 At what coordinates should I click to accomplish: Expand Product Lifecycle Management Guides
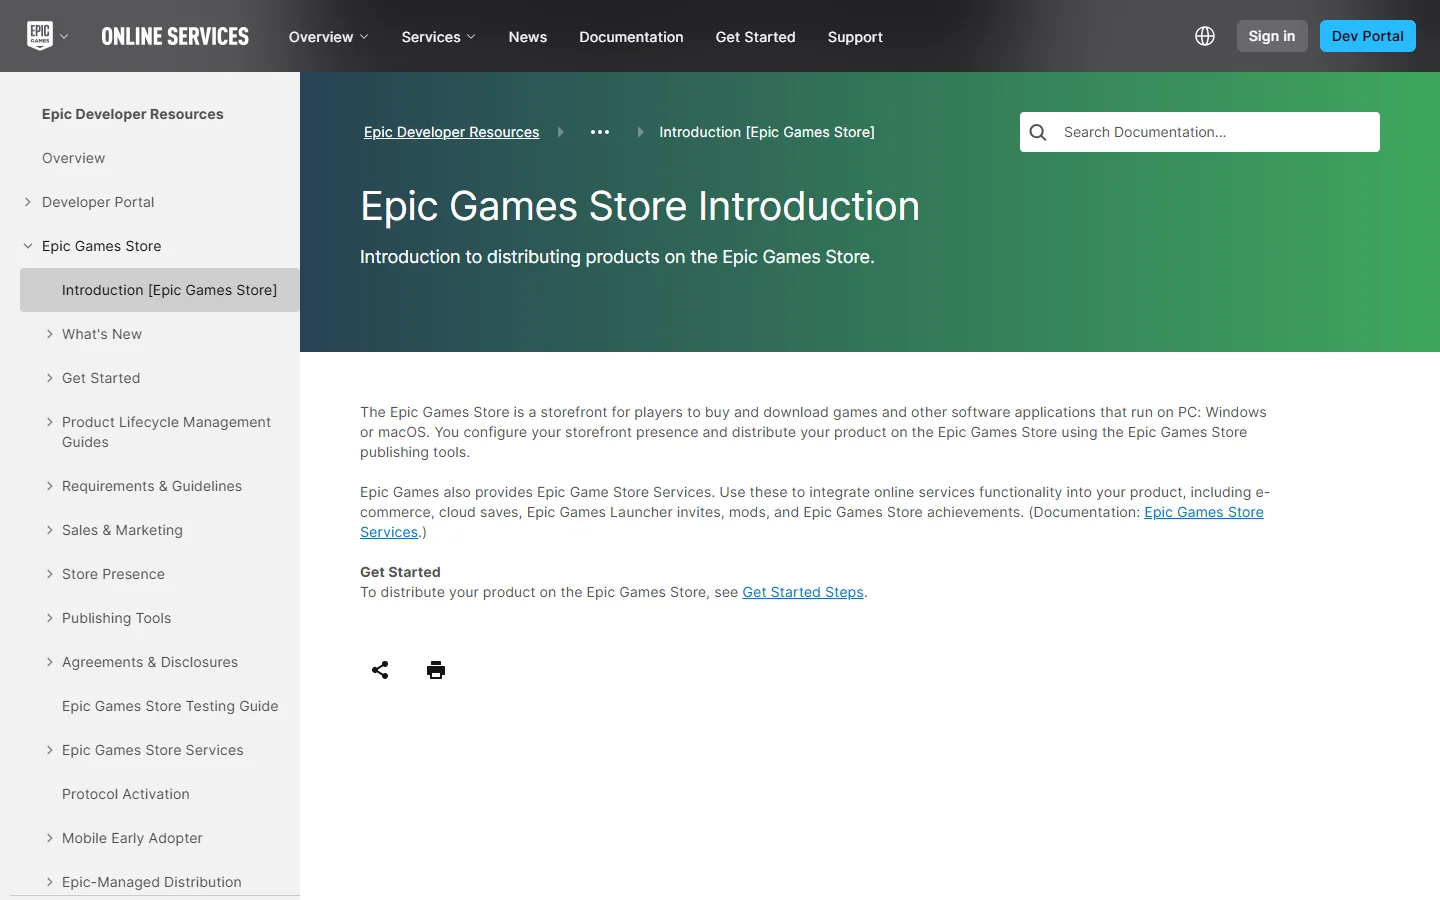tap(50, 422)
